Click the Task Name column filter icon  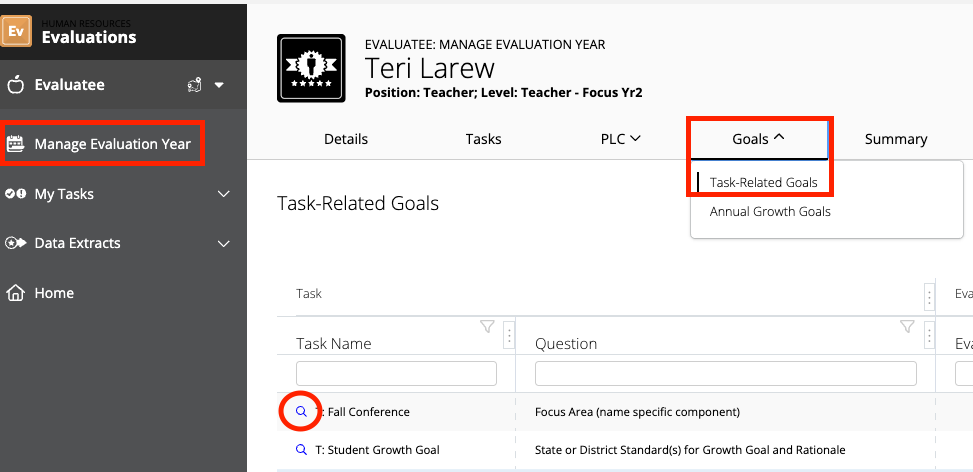click(x=488, y=326)
